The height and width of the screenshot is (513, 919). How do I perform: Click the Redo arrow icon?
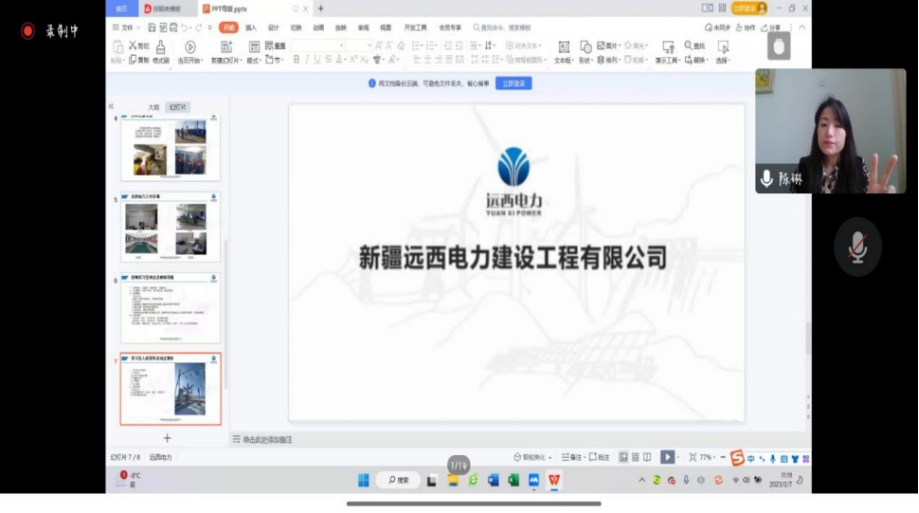[x=199, y=28]
